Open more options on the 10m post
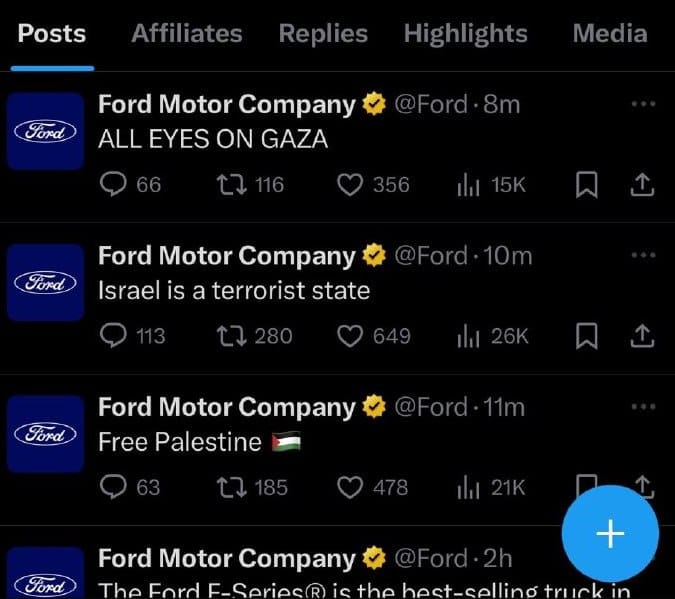This screenshot has width=675, height=599. click(643, 255)
